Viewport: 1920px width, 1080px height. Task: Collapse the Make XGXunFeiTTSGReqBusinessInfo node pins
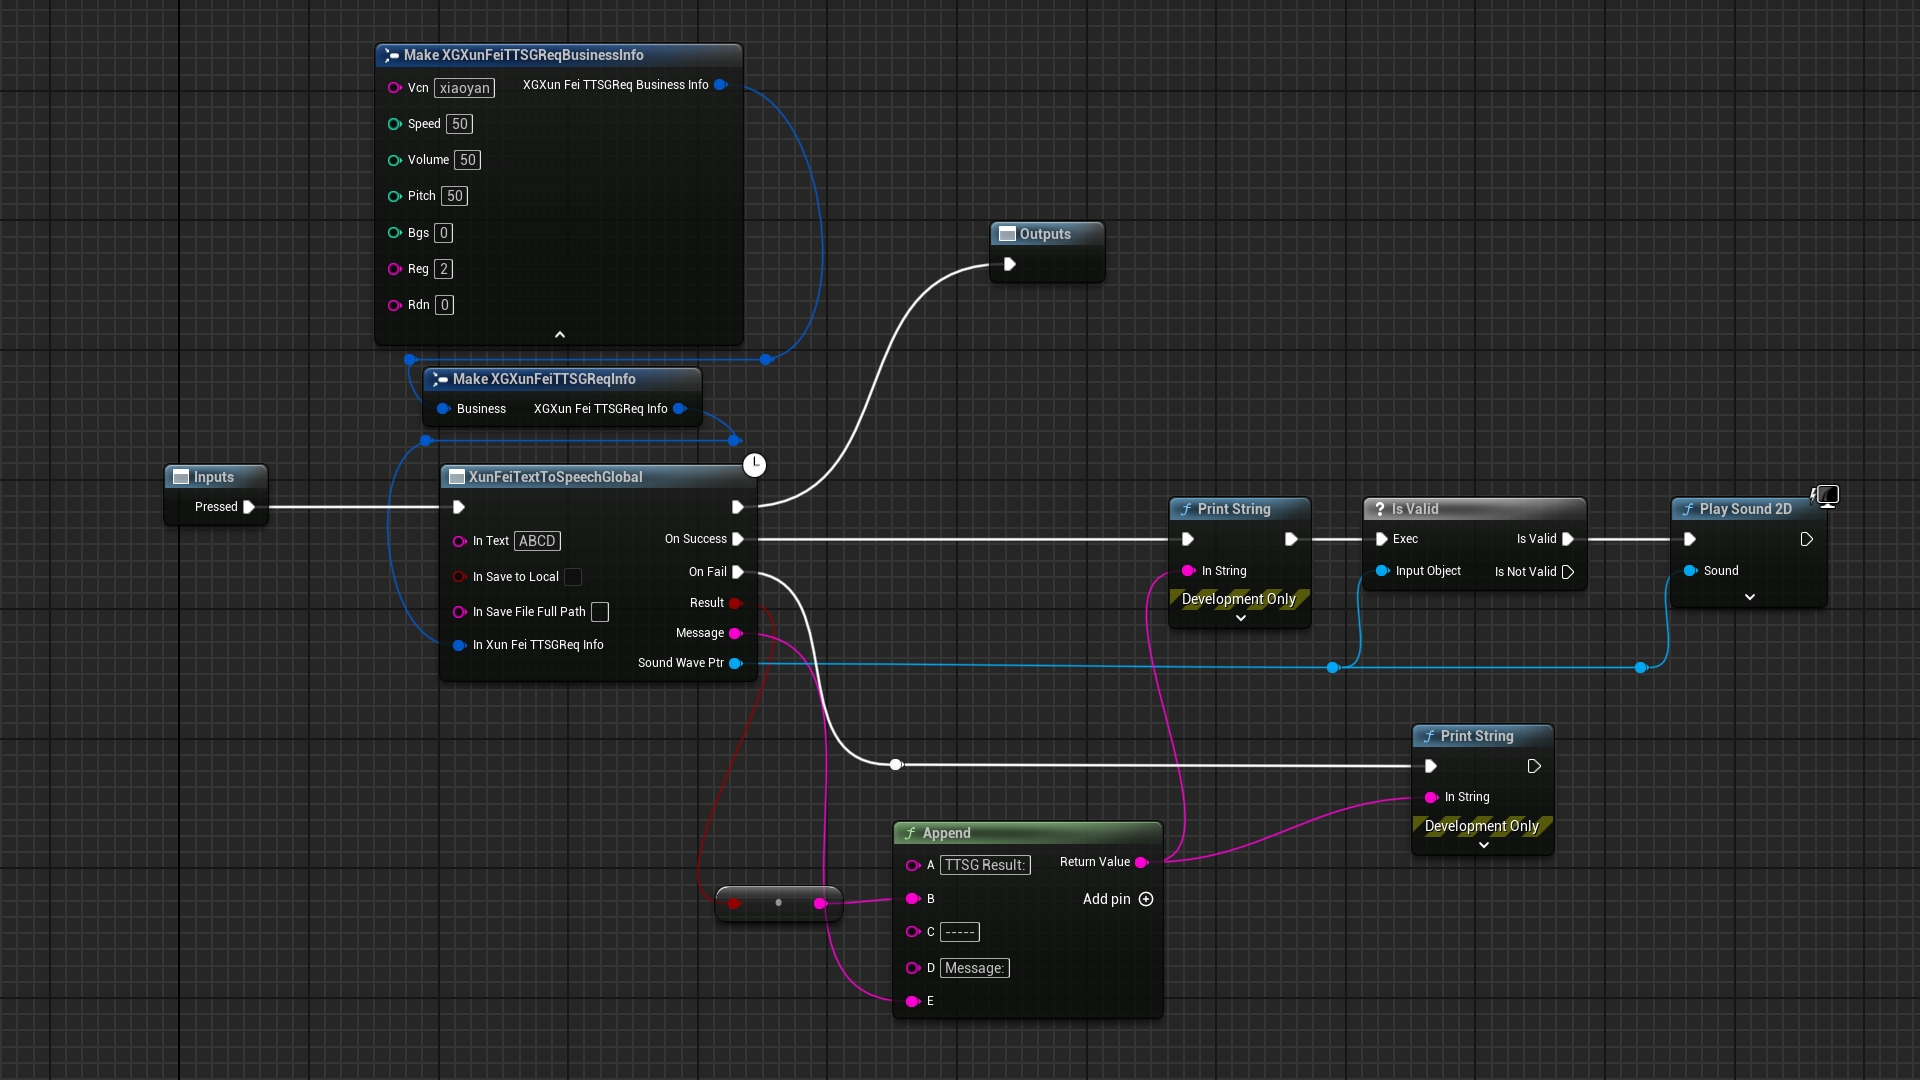(560, 335)
